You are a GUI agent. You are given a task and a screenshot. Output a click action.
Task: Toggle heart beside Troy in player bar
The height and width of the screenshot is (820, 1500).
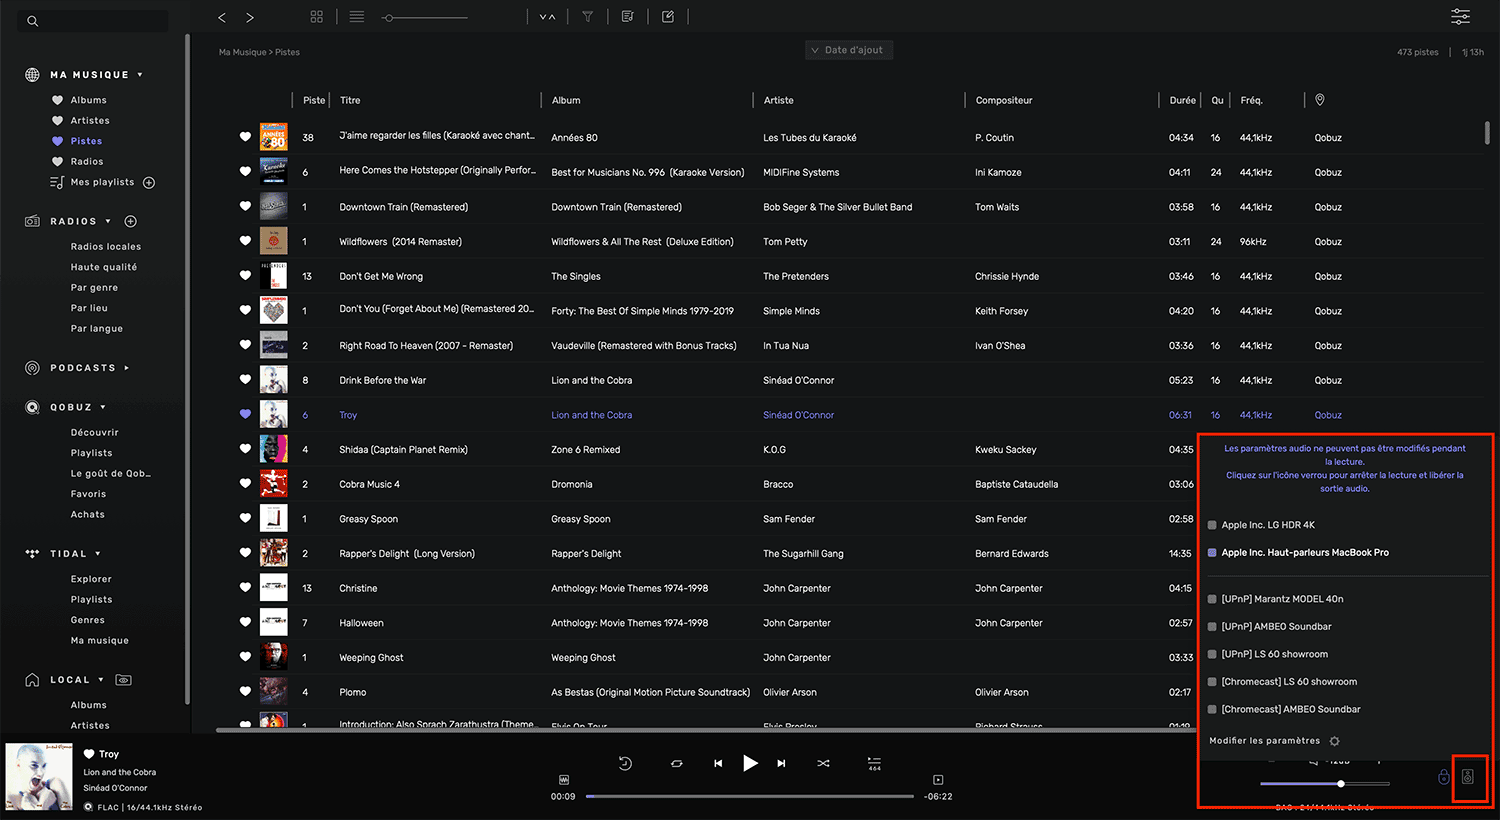pyautogui.click(x=89, y=754)
